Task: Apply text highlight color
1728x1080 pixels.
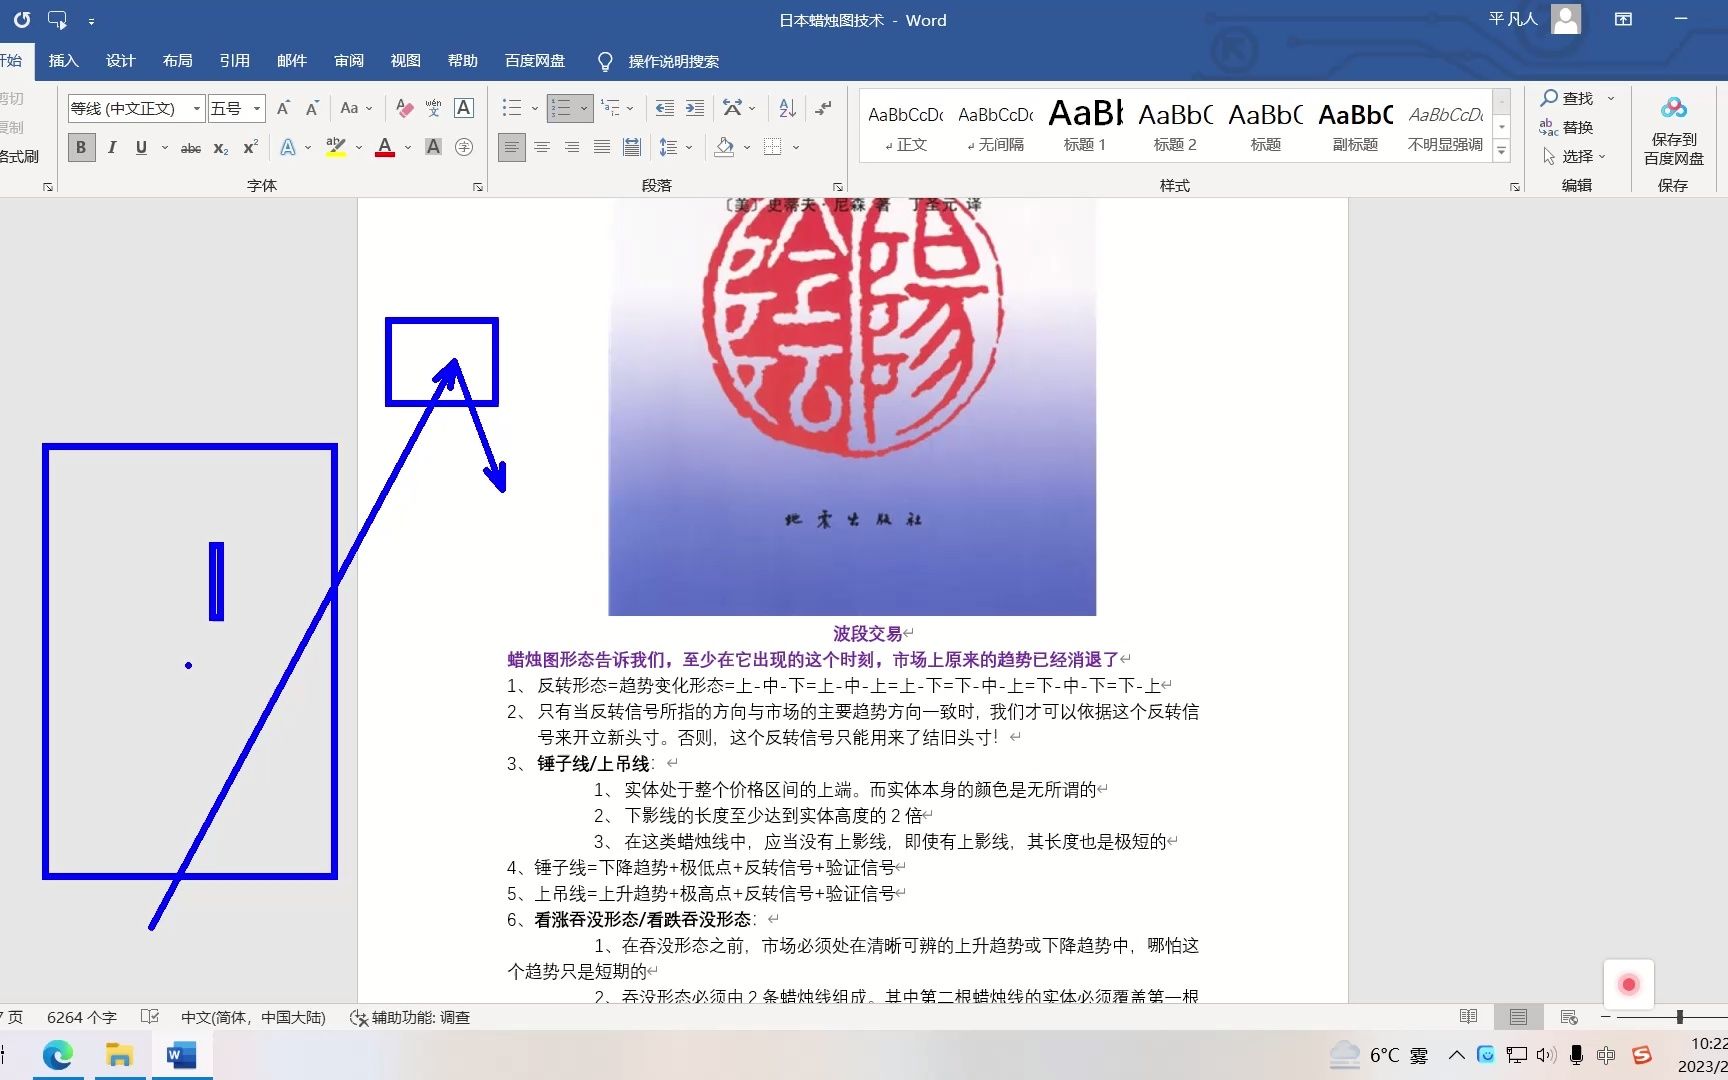Action: pyautogui.click(x=336, y=147)
